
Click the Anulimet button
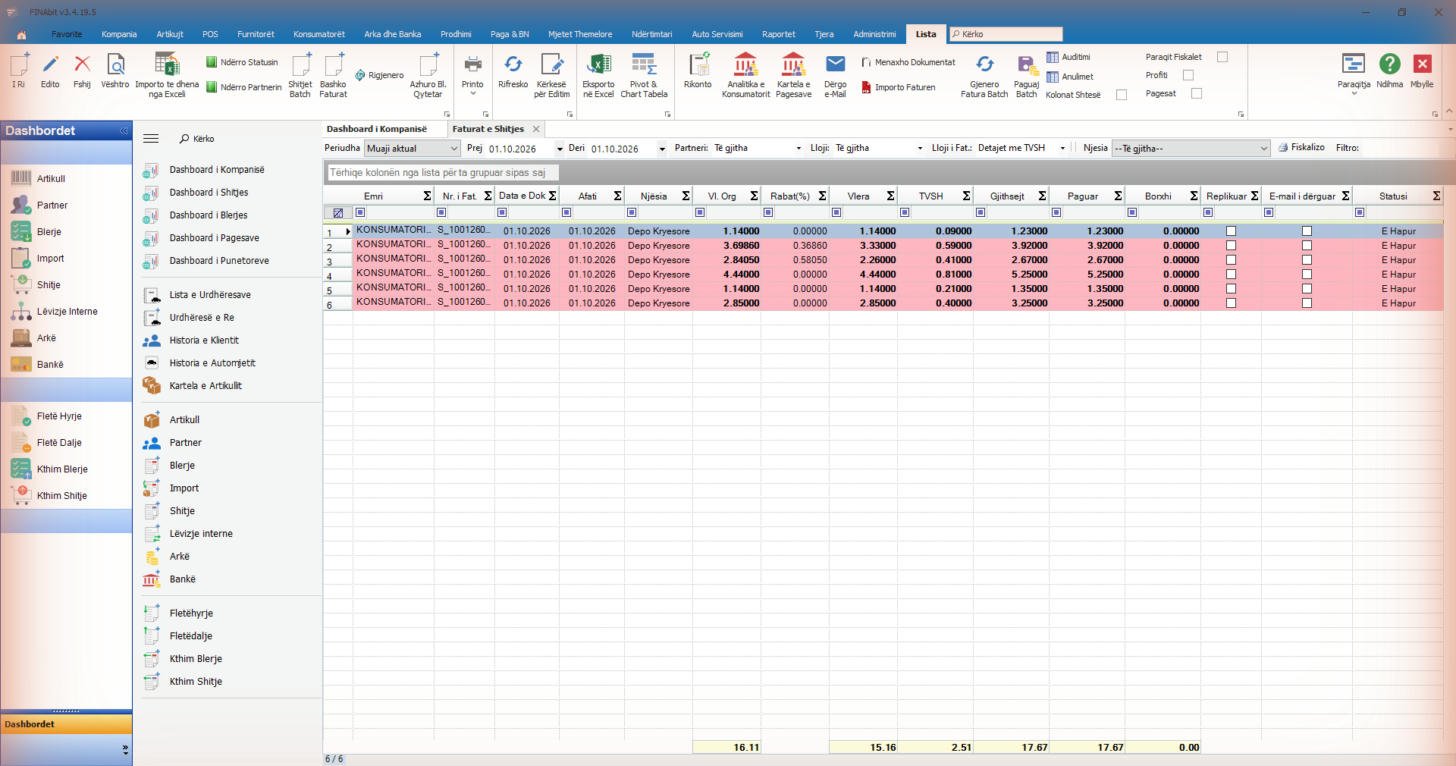pos(1070,76)
